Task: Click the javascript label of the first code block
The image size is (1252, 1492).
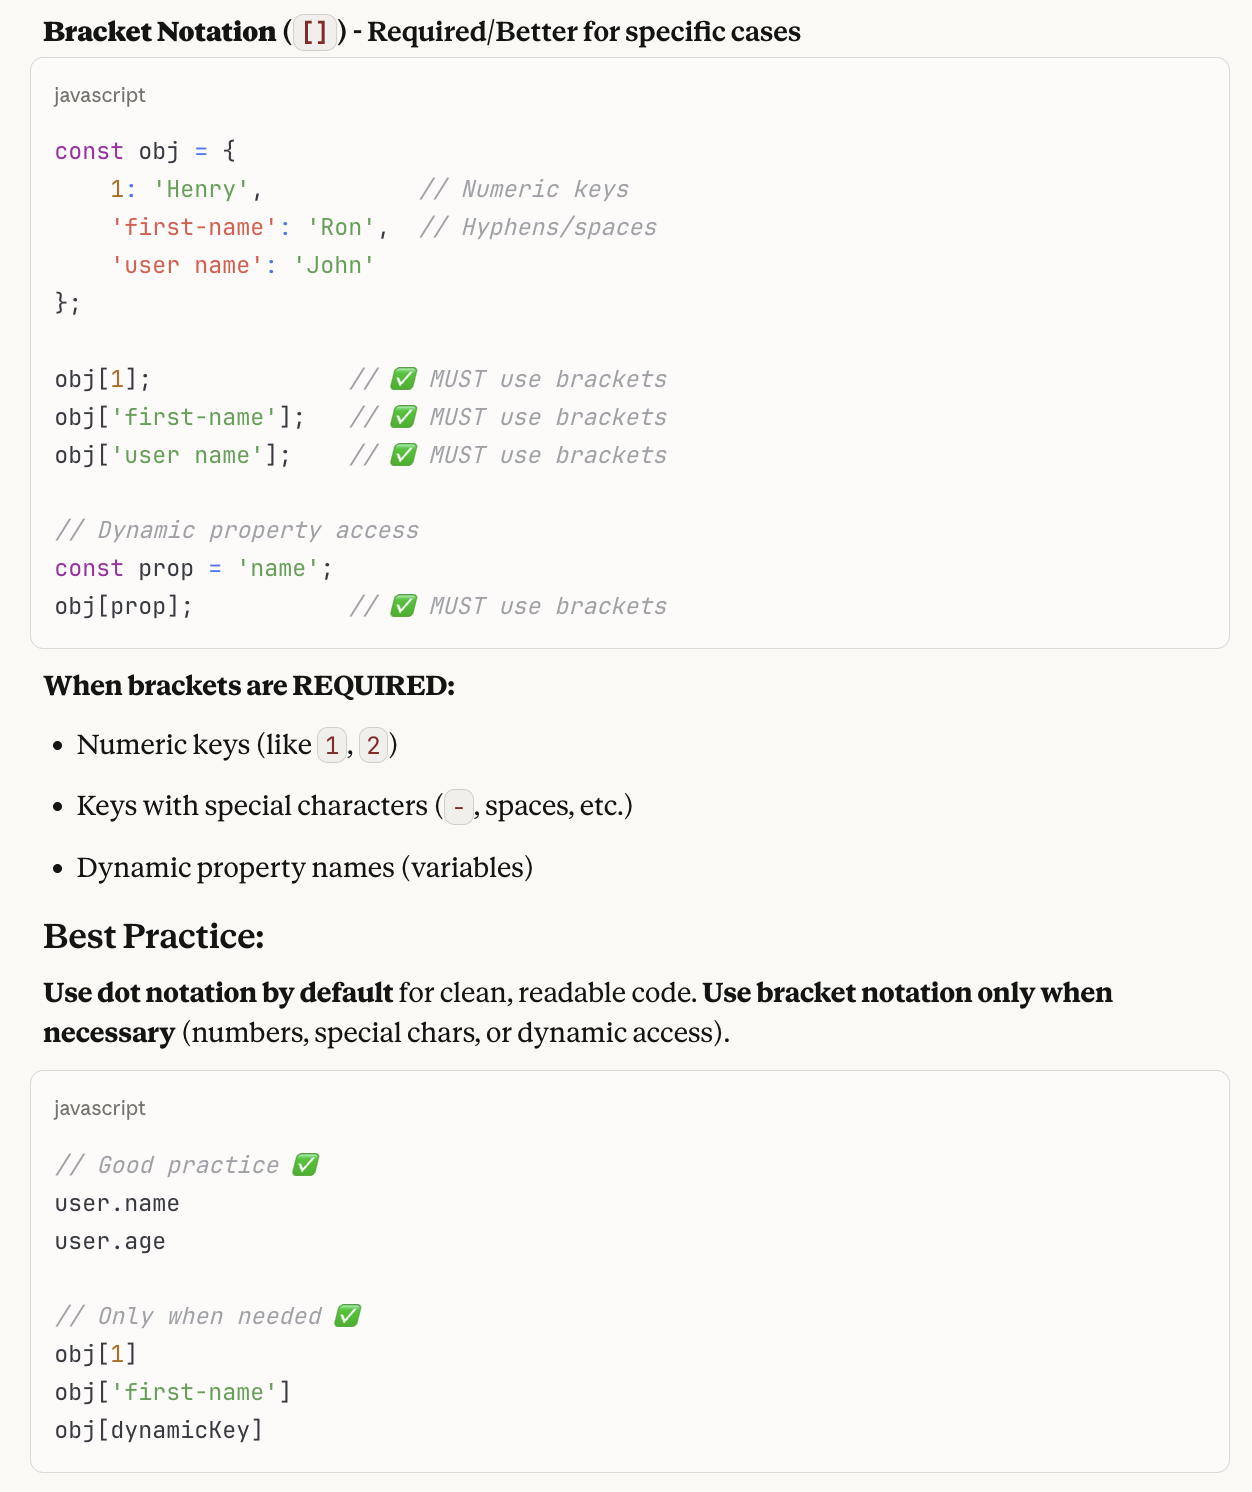Action: [x=100, y=95]
